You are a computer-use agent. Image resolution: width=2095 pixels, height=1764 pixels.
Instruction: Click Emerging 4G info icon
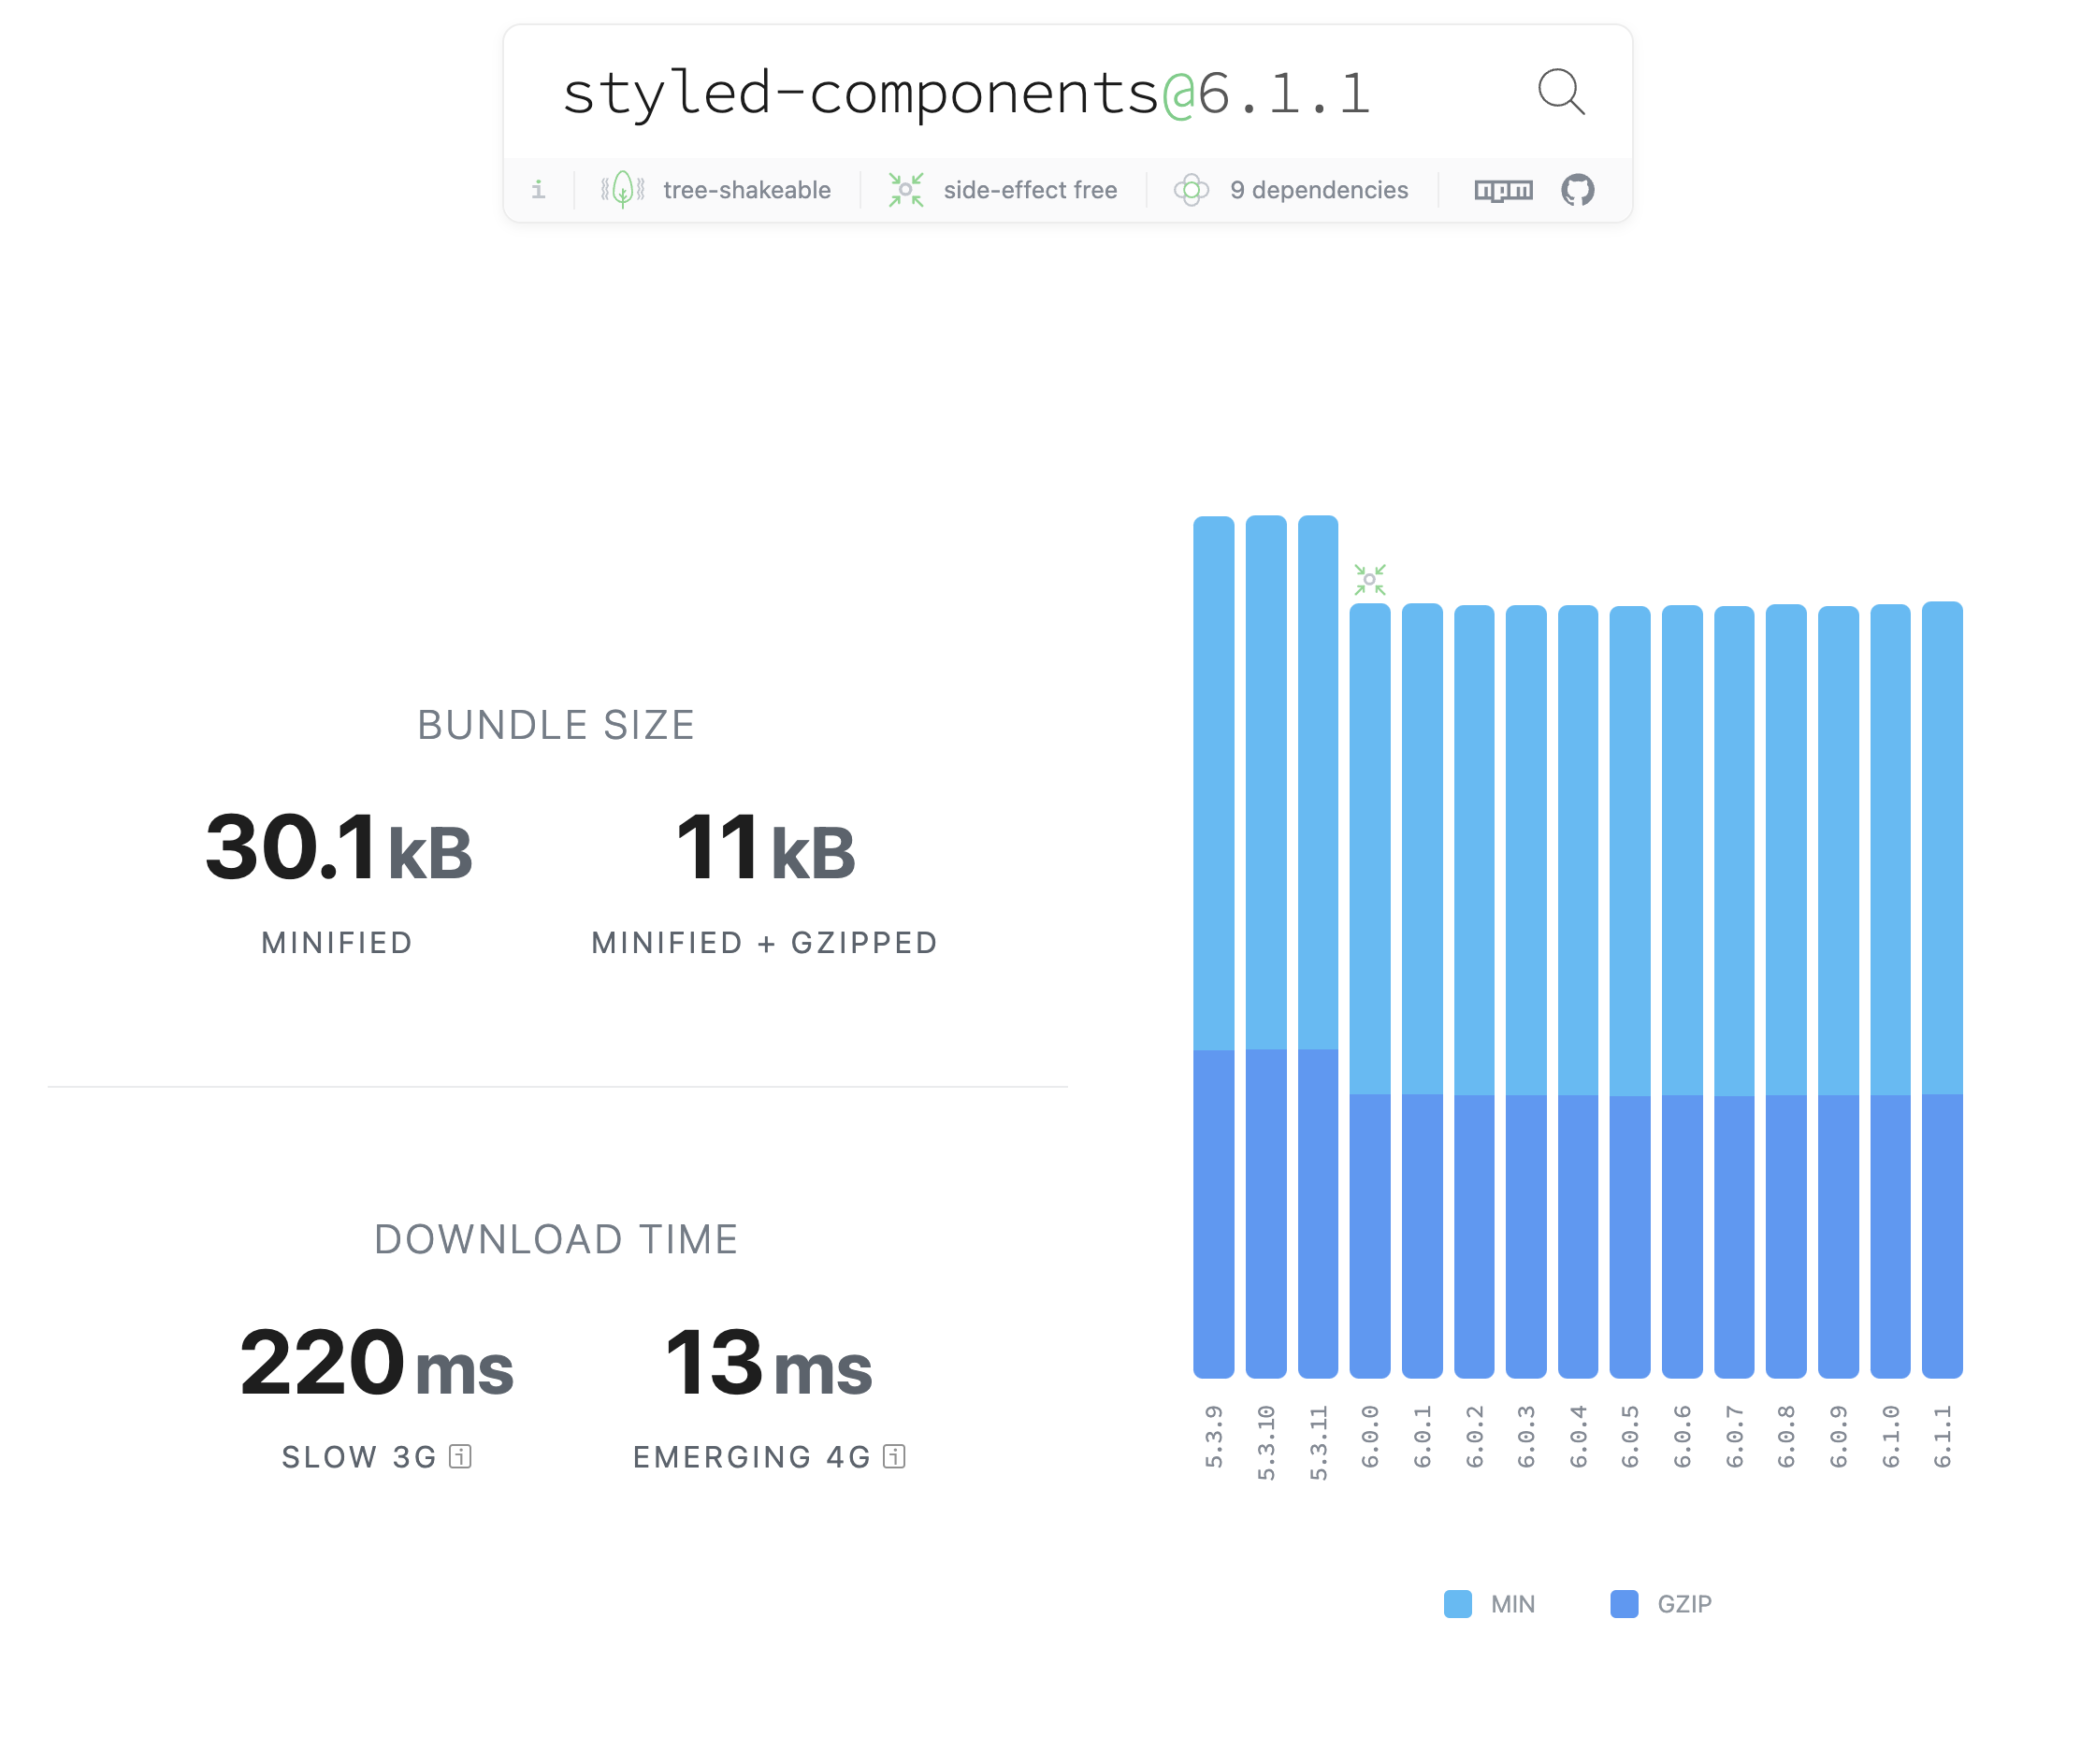tap(894, 1456)
